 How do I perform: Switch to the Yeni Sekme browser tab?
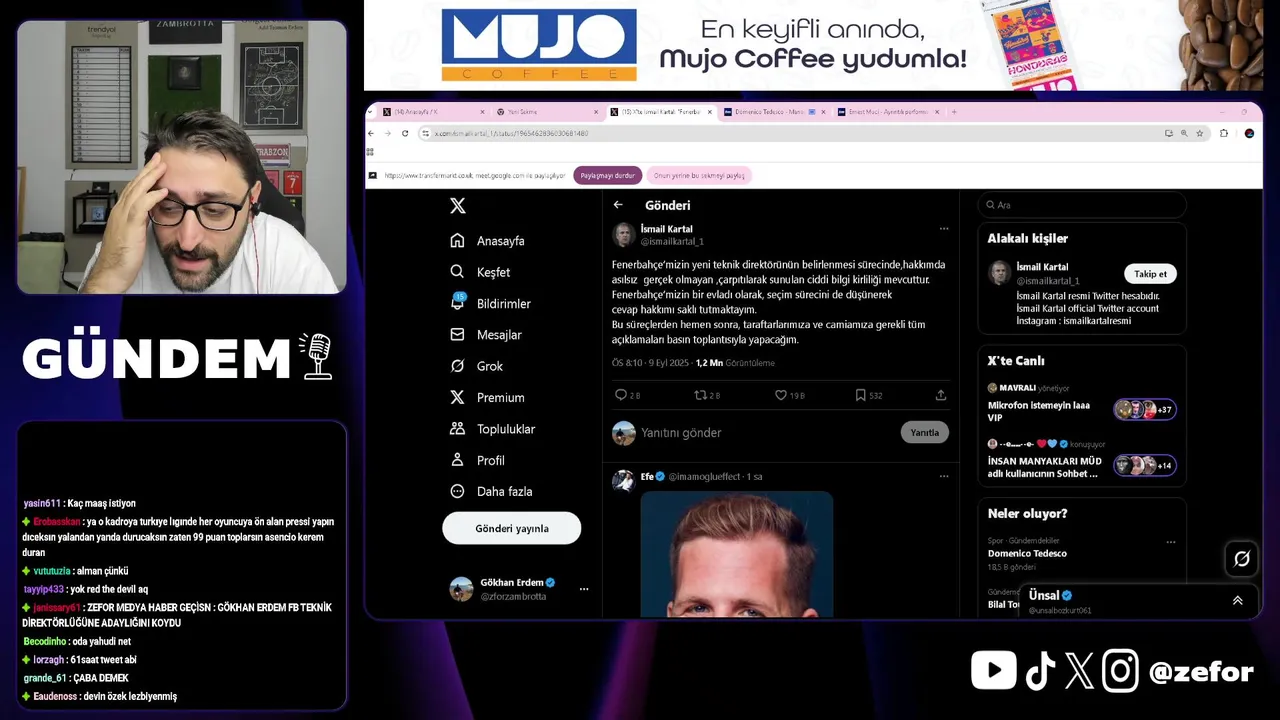click(548, 112)
